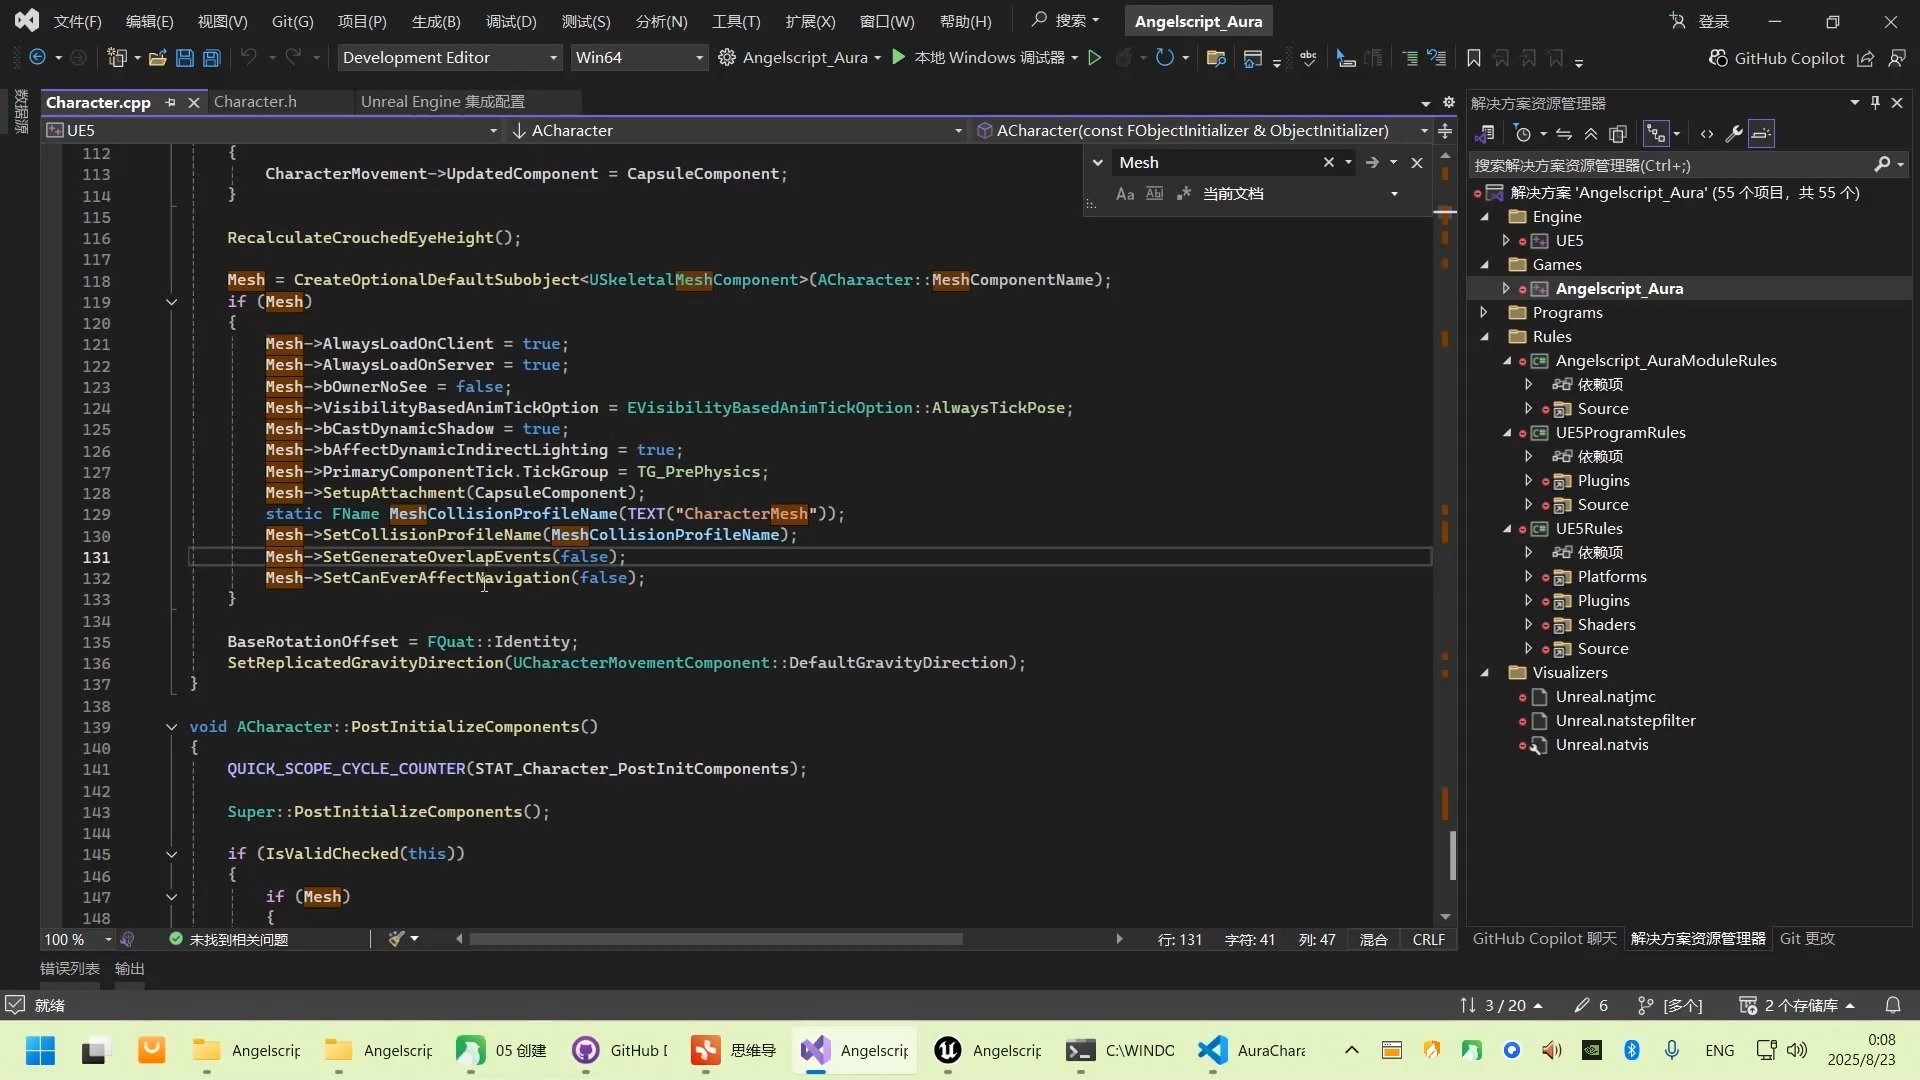
Task: Start debugging with green play arrow
Action: point(898,58)
